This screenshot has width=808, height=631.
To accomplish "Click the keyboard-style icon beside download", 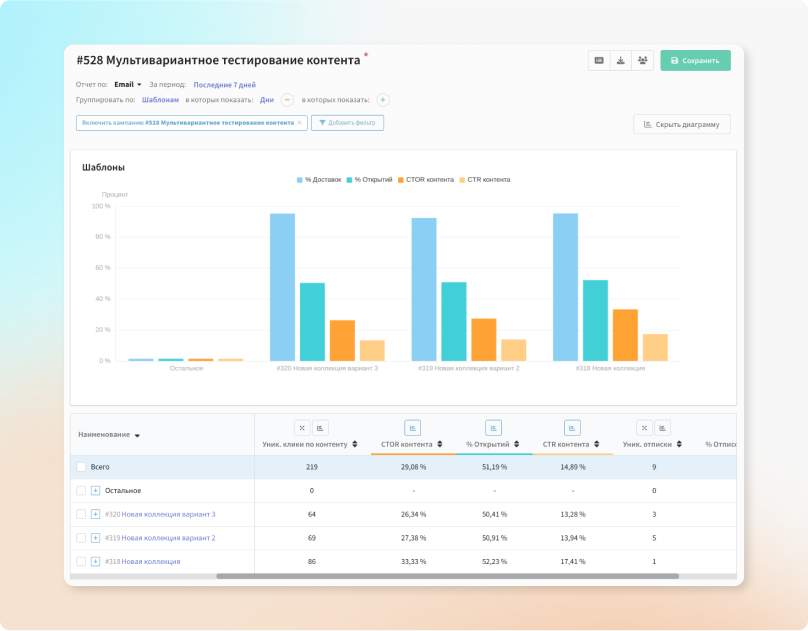I will click(x=599, y=60).
